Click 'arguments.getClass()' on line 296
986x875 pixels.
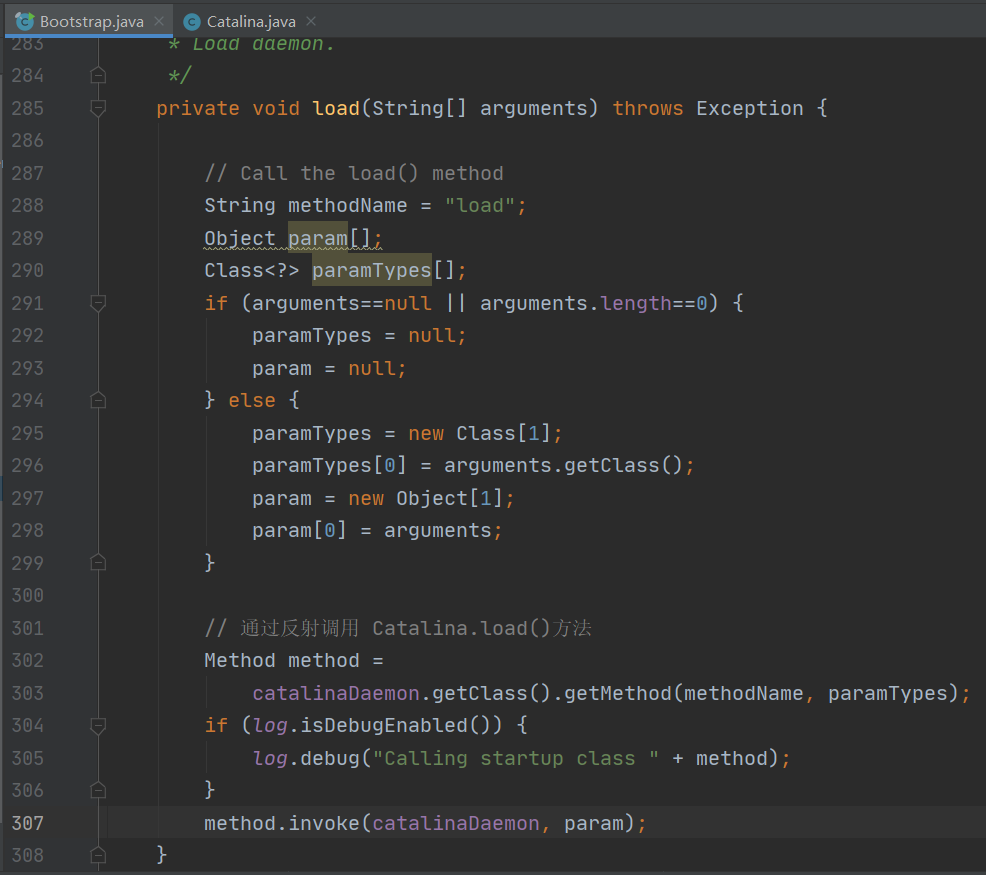coord(563,465)
